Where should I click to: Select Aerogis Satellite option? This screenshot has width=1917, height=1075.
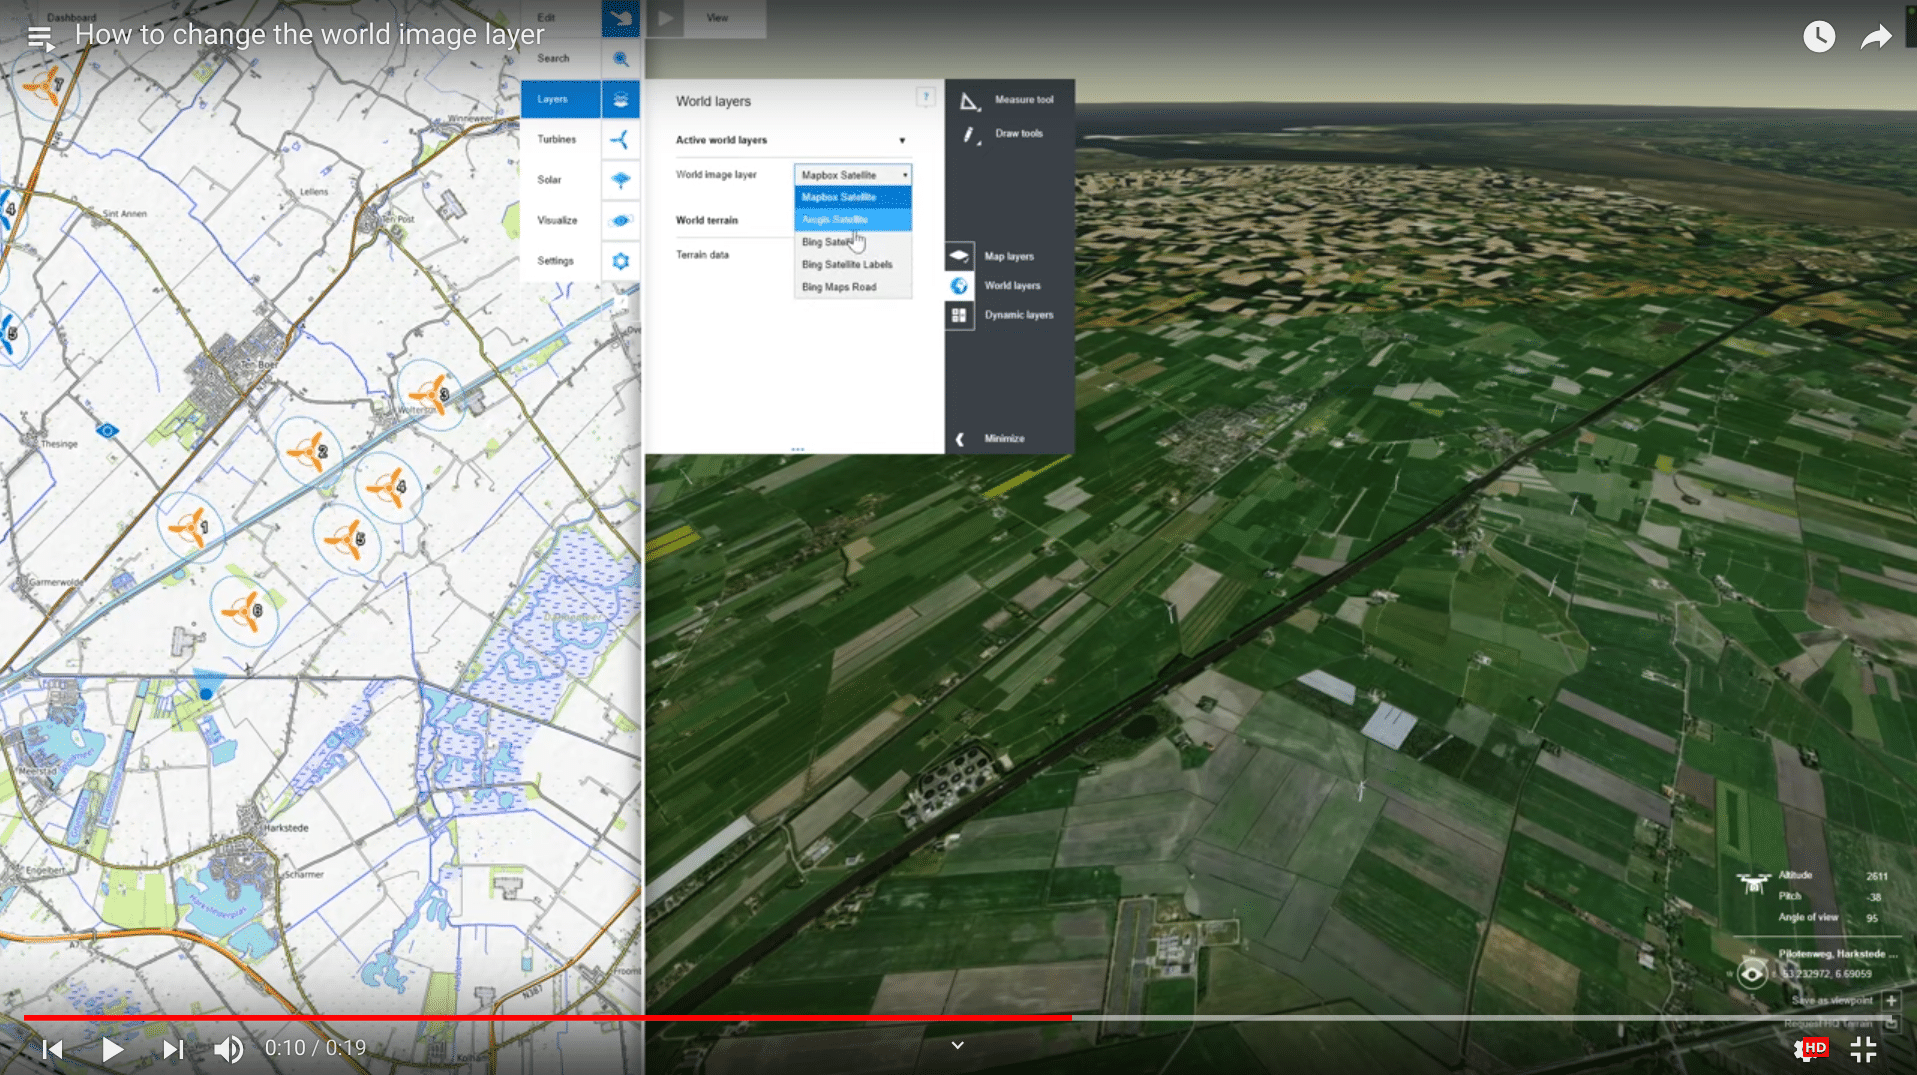point(853,220)
